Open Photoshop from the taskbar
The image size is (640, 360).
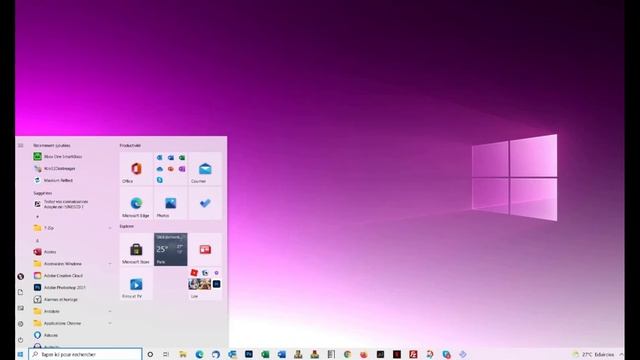tap(249, 354)
